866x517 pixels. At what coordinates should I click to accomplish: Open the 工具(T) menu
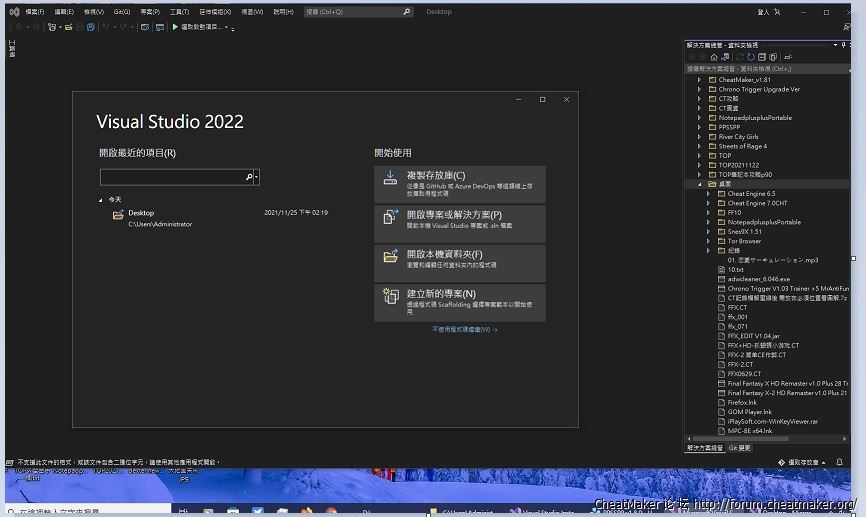coord(179,12)
